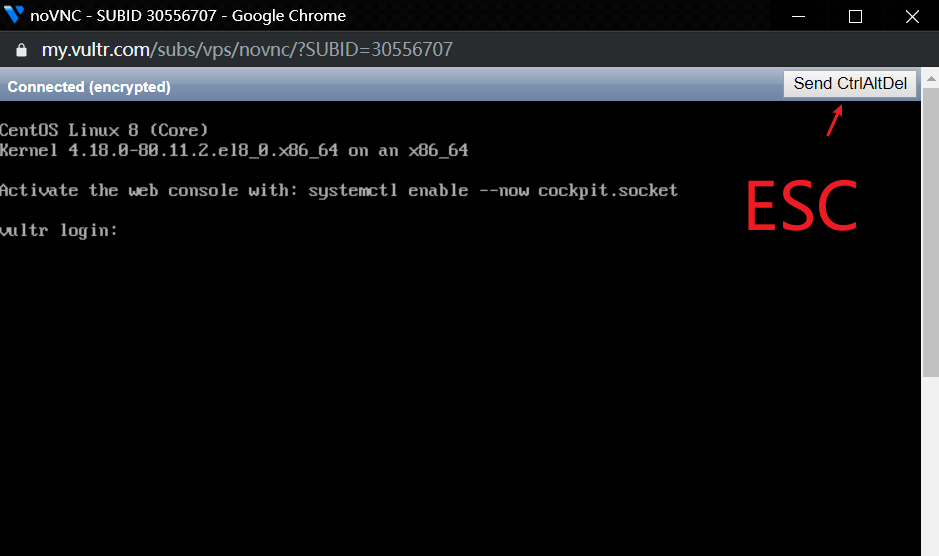The image size is (939, 556).
Task: Maximize the noVNC Chrome window
Action: pos(855,16)
